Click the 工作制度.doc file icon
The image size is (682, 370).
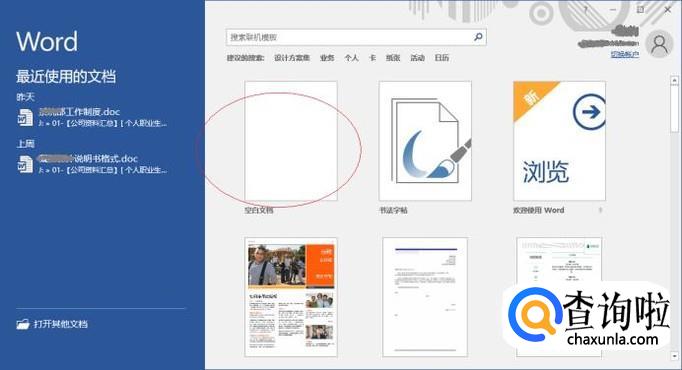[x=25, y=117]
